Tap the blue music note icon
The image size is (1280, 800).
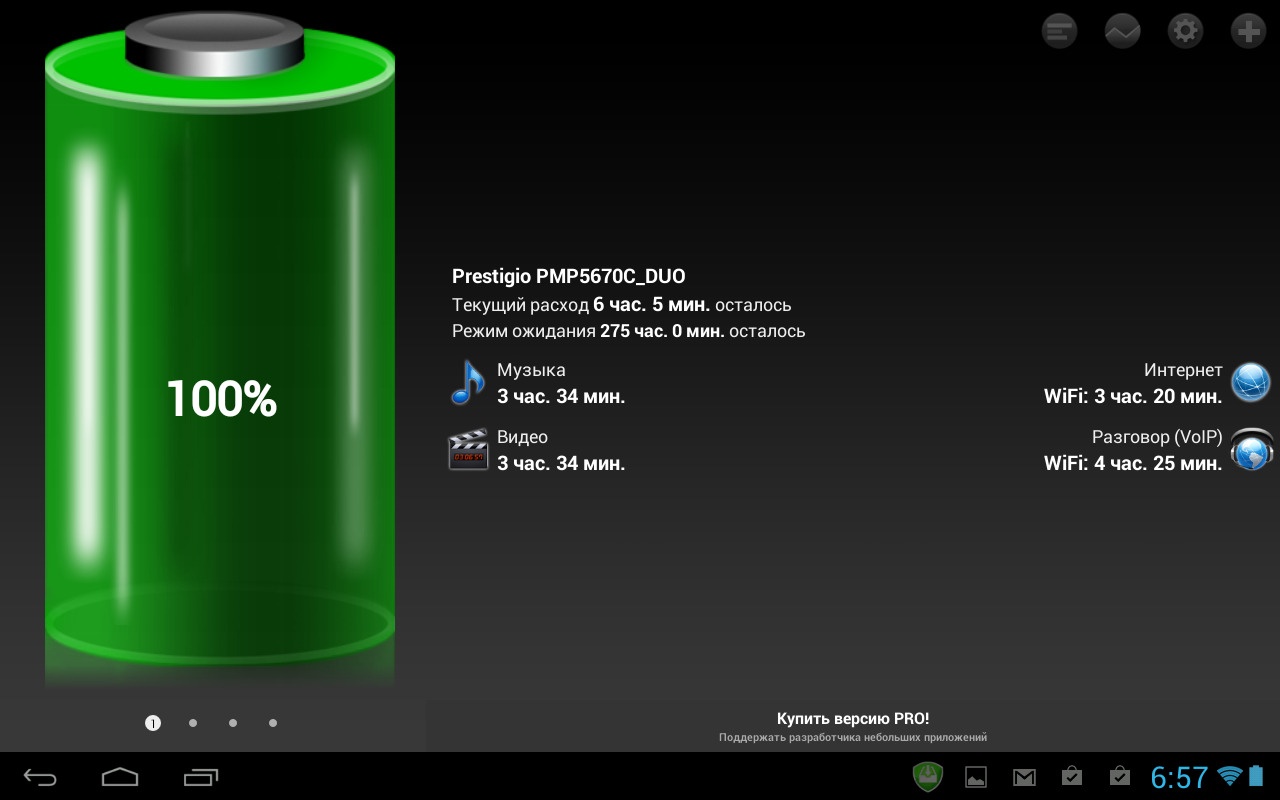[x=467, y=383]
